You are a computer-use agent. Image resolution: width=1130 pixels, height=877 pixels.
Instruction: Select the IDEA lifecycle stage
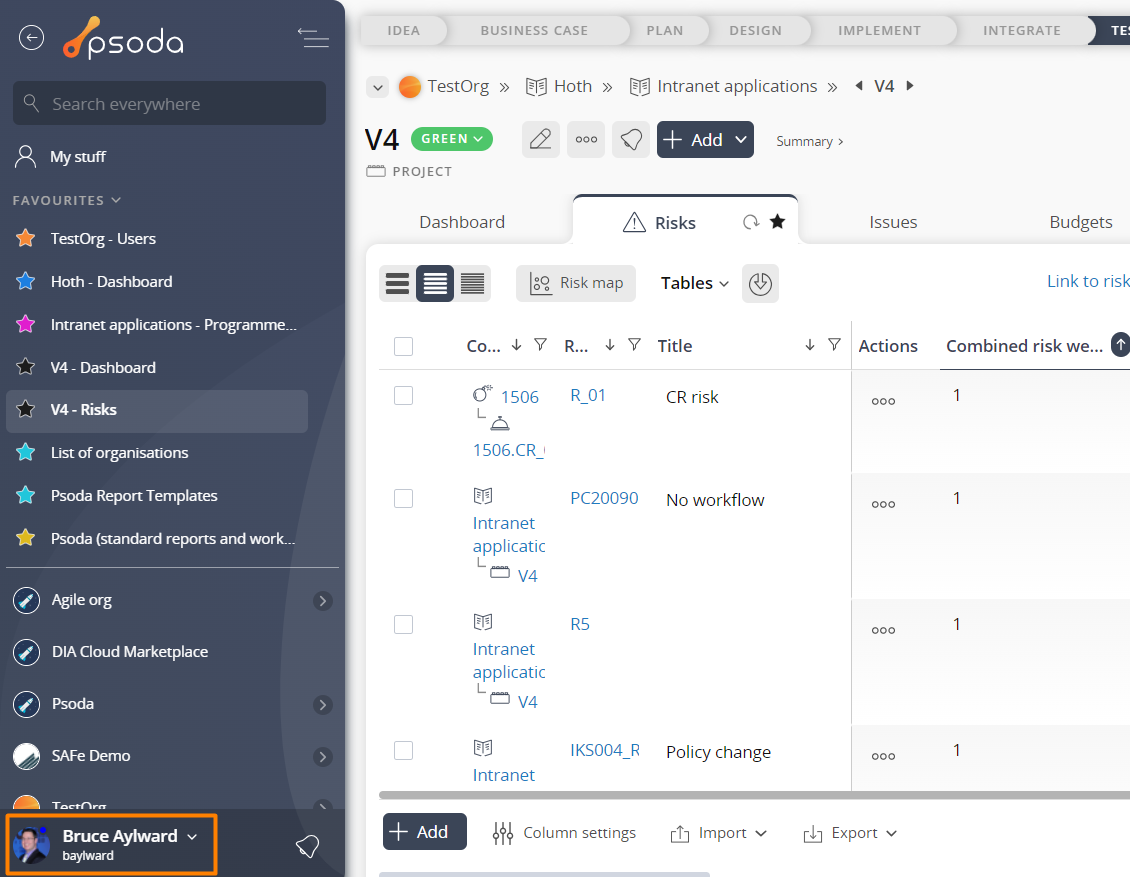coord(404,30)
